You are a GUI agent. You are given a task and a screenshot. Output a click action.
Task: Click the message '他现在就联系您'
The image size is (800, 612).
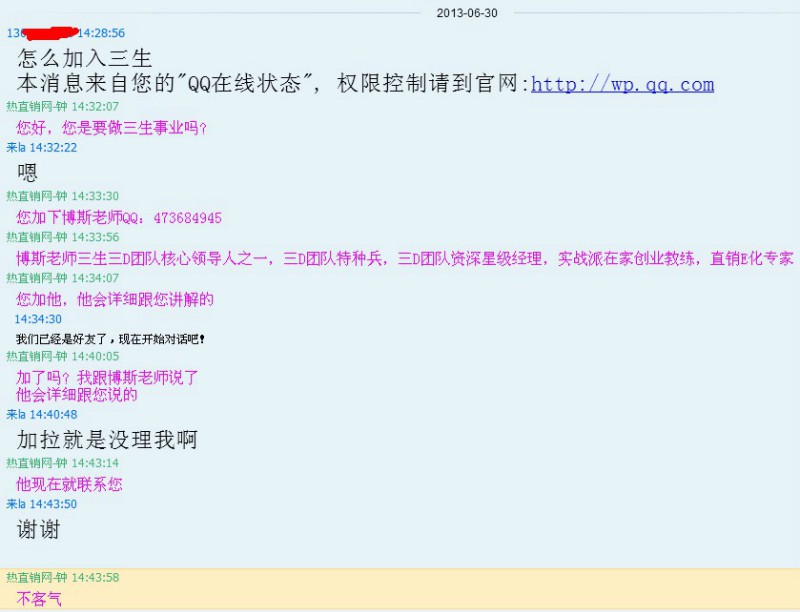coord(69,484)
